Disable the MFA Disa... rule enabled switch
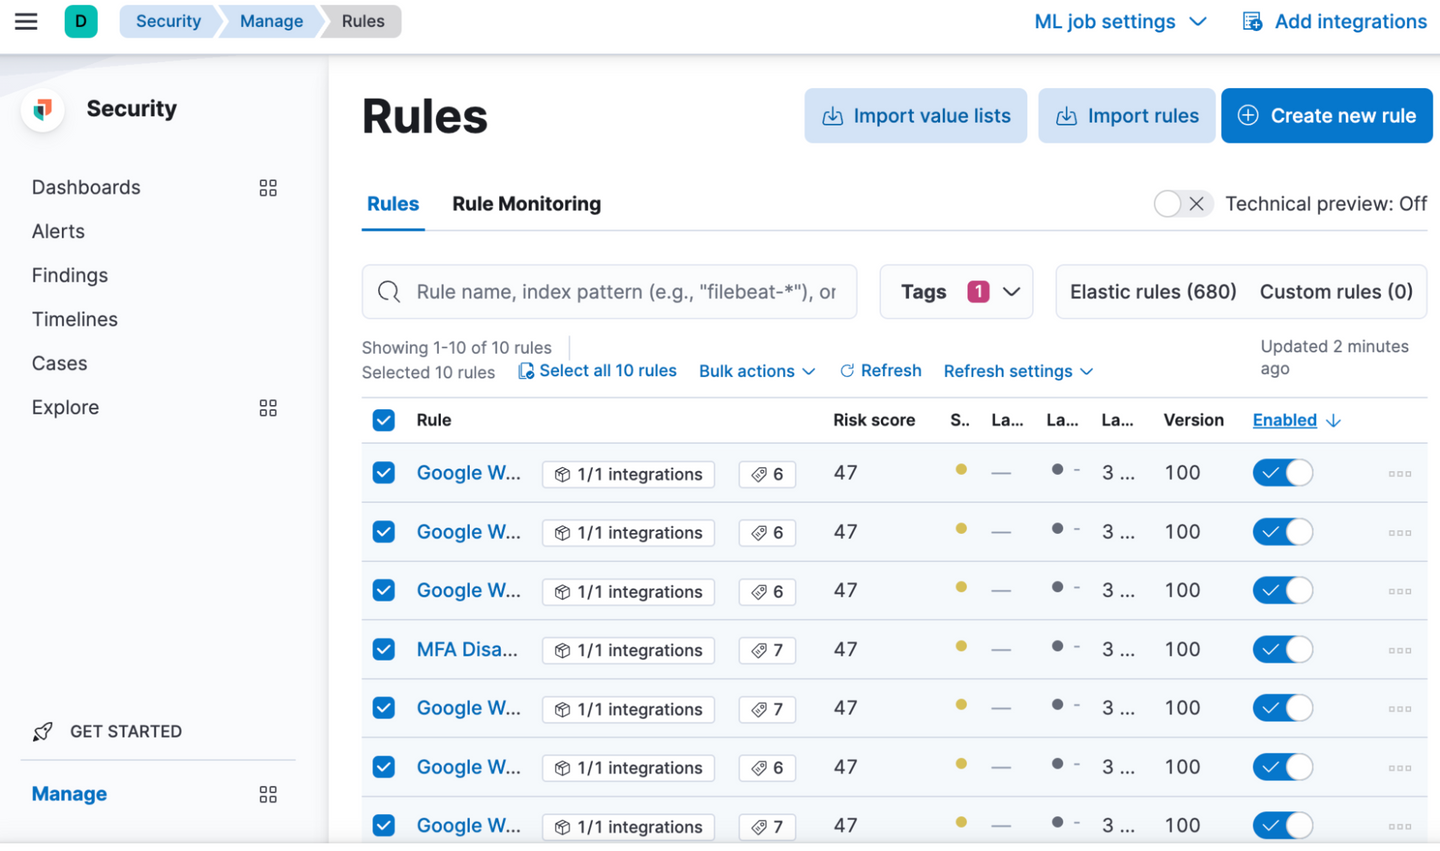1440x851 pixels. coord(1282,650)
